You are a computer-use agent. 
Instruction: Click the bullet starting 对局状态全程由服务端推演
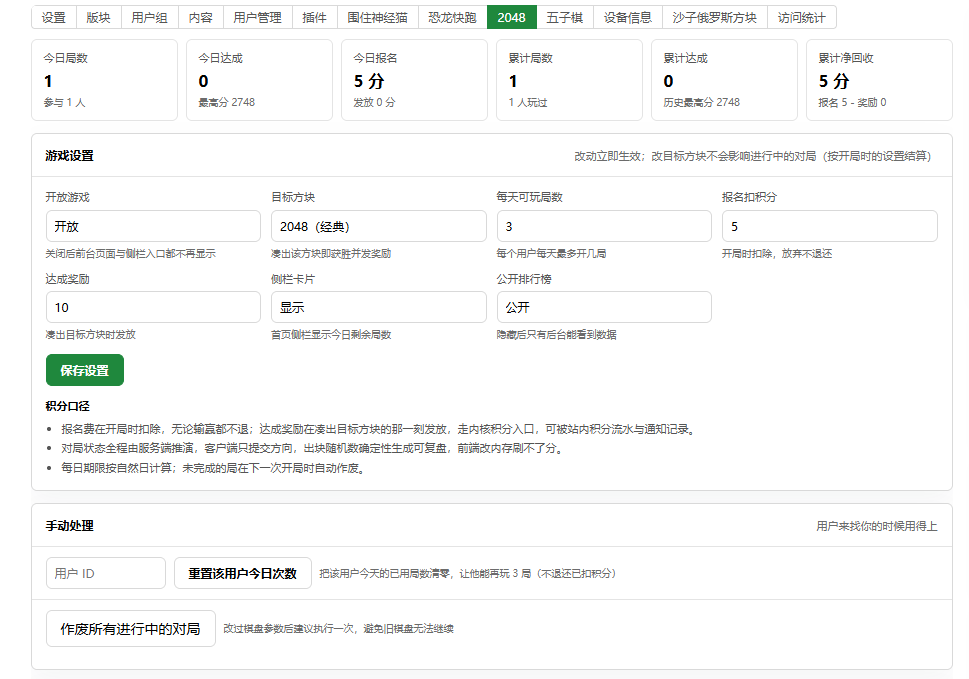click(313, 448)
